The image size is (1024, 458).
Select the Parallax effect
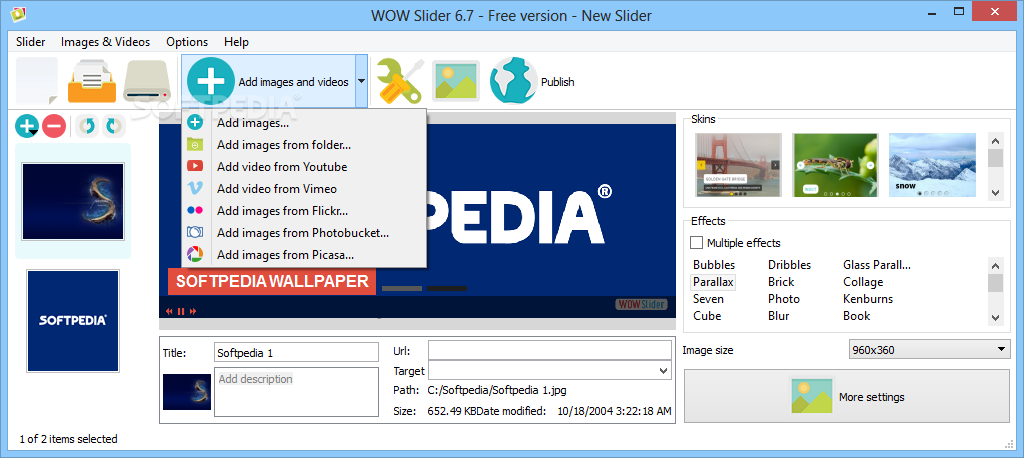point(714,282)
